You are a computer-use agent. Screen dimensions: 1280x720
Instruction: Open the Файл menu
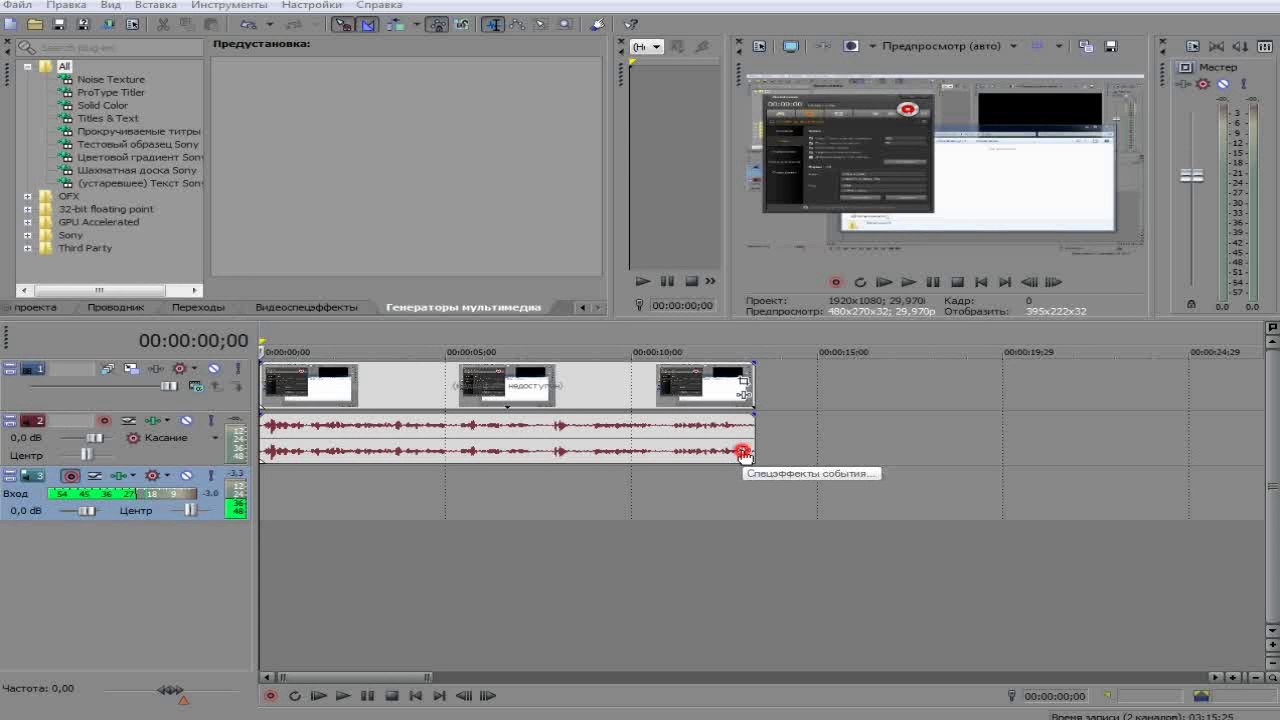point(17,5)
